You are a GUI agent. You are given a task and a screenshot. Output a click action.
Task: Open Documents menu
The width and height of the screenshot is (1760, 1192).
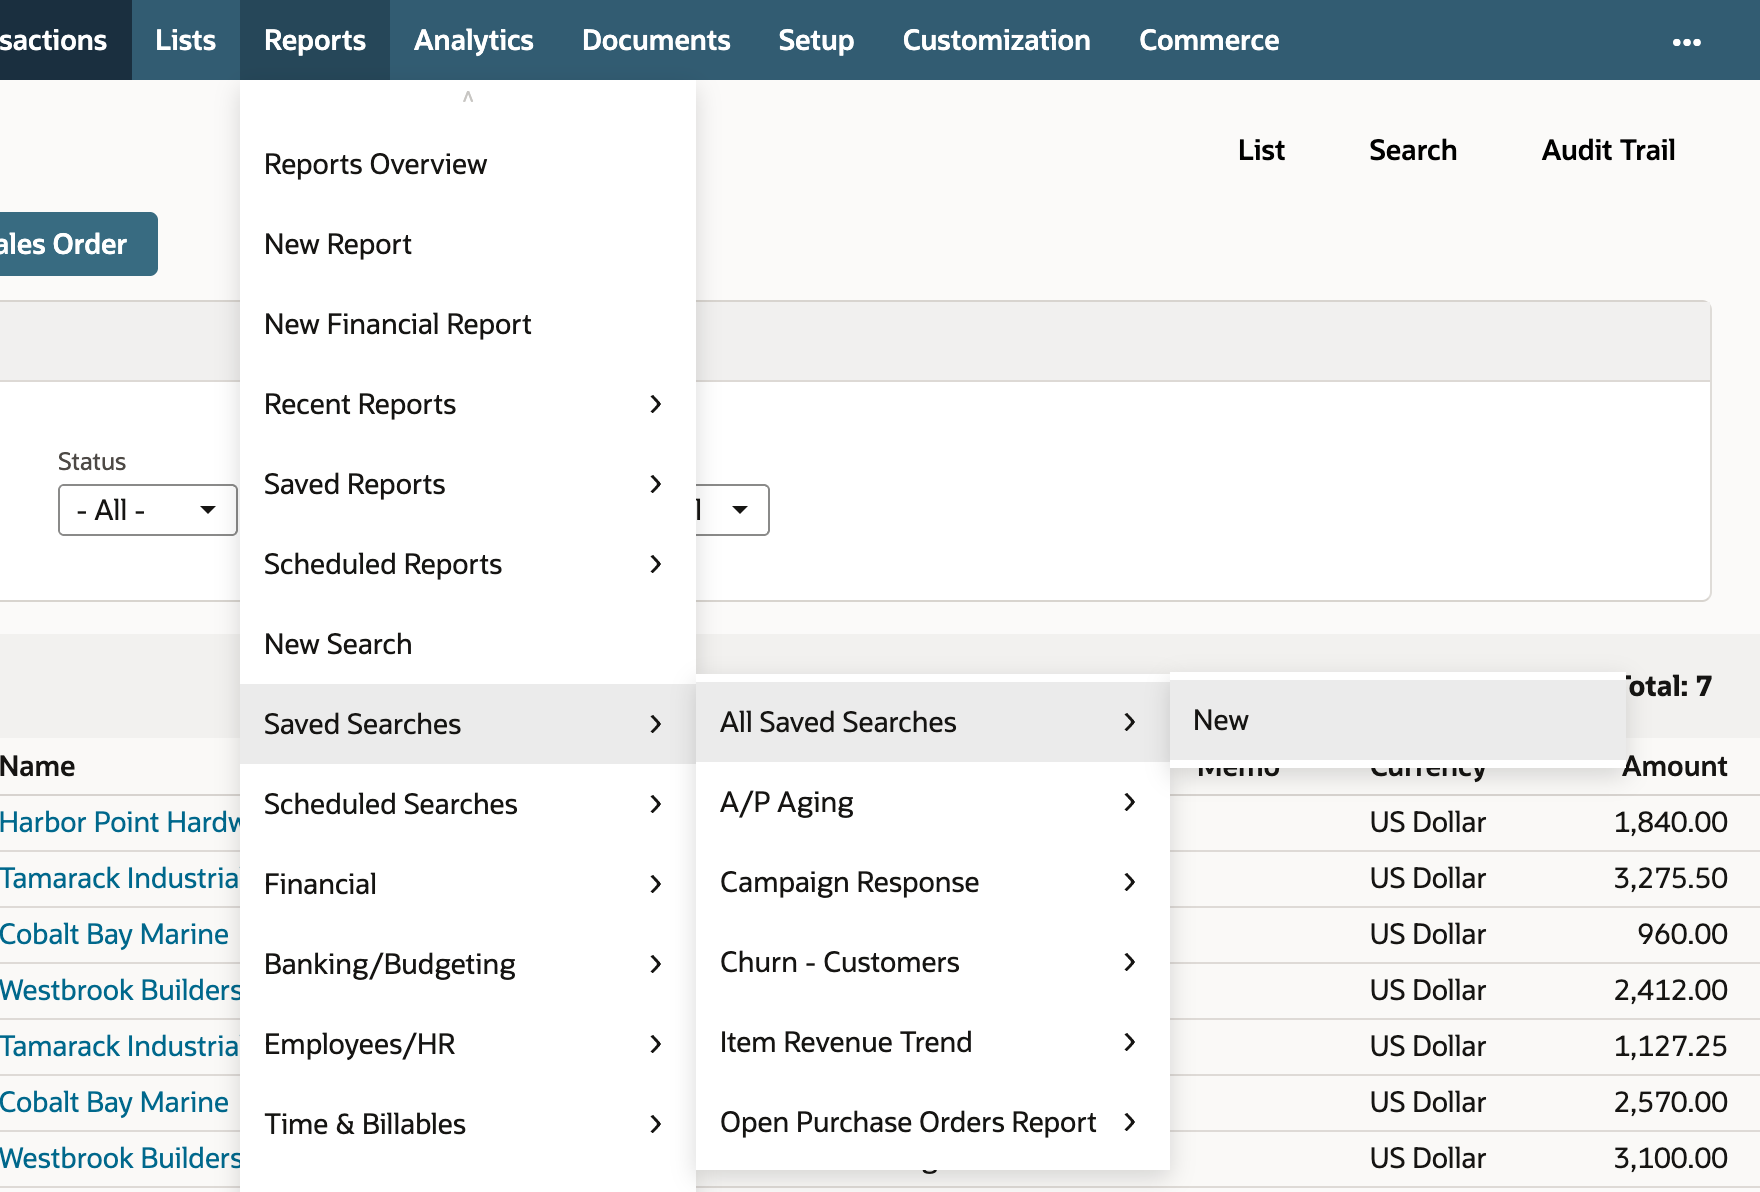tap(656, 40)
